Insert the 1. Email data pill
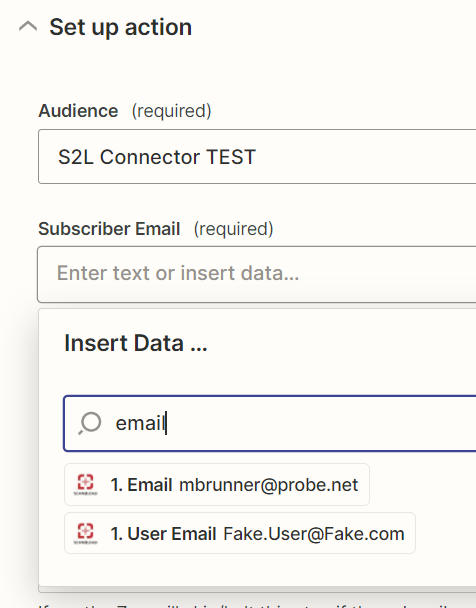476x608 pixels. click(x=217, y=484)
